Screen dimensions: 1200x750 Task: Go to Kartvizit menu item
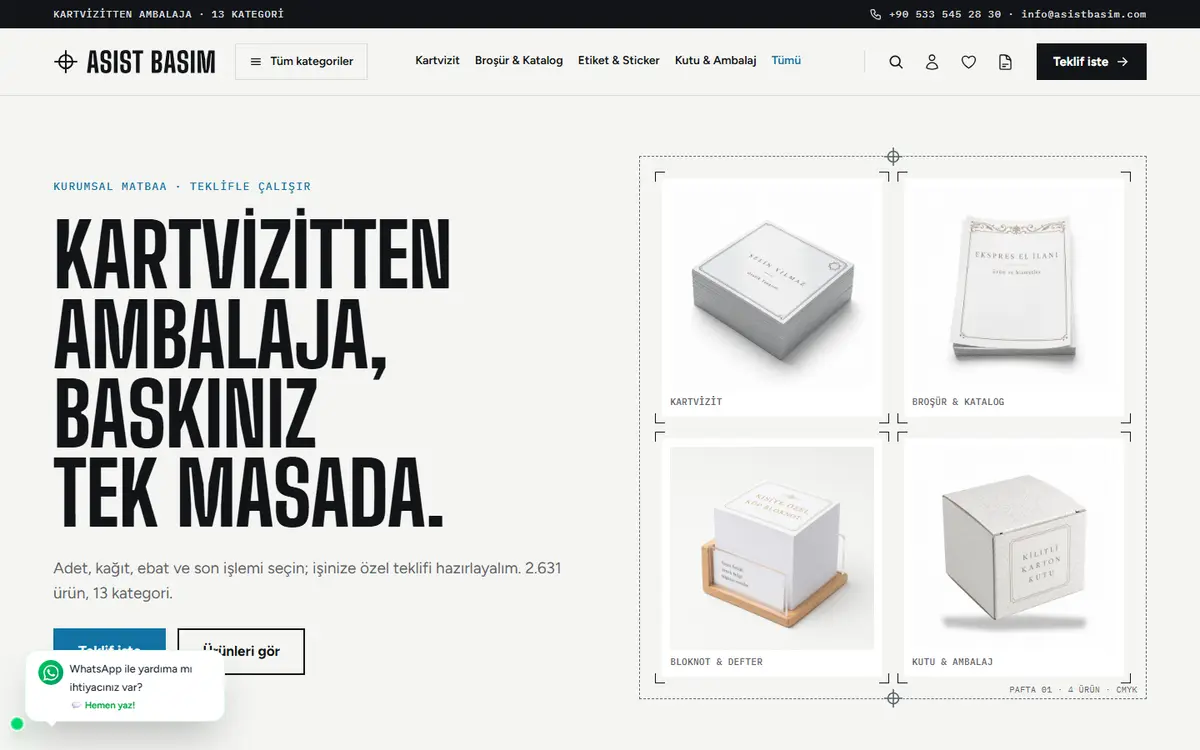pyautogui.click(x=437, y=61)
